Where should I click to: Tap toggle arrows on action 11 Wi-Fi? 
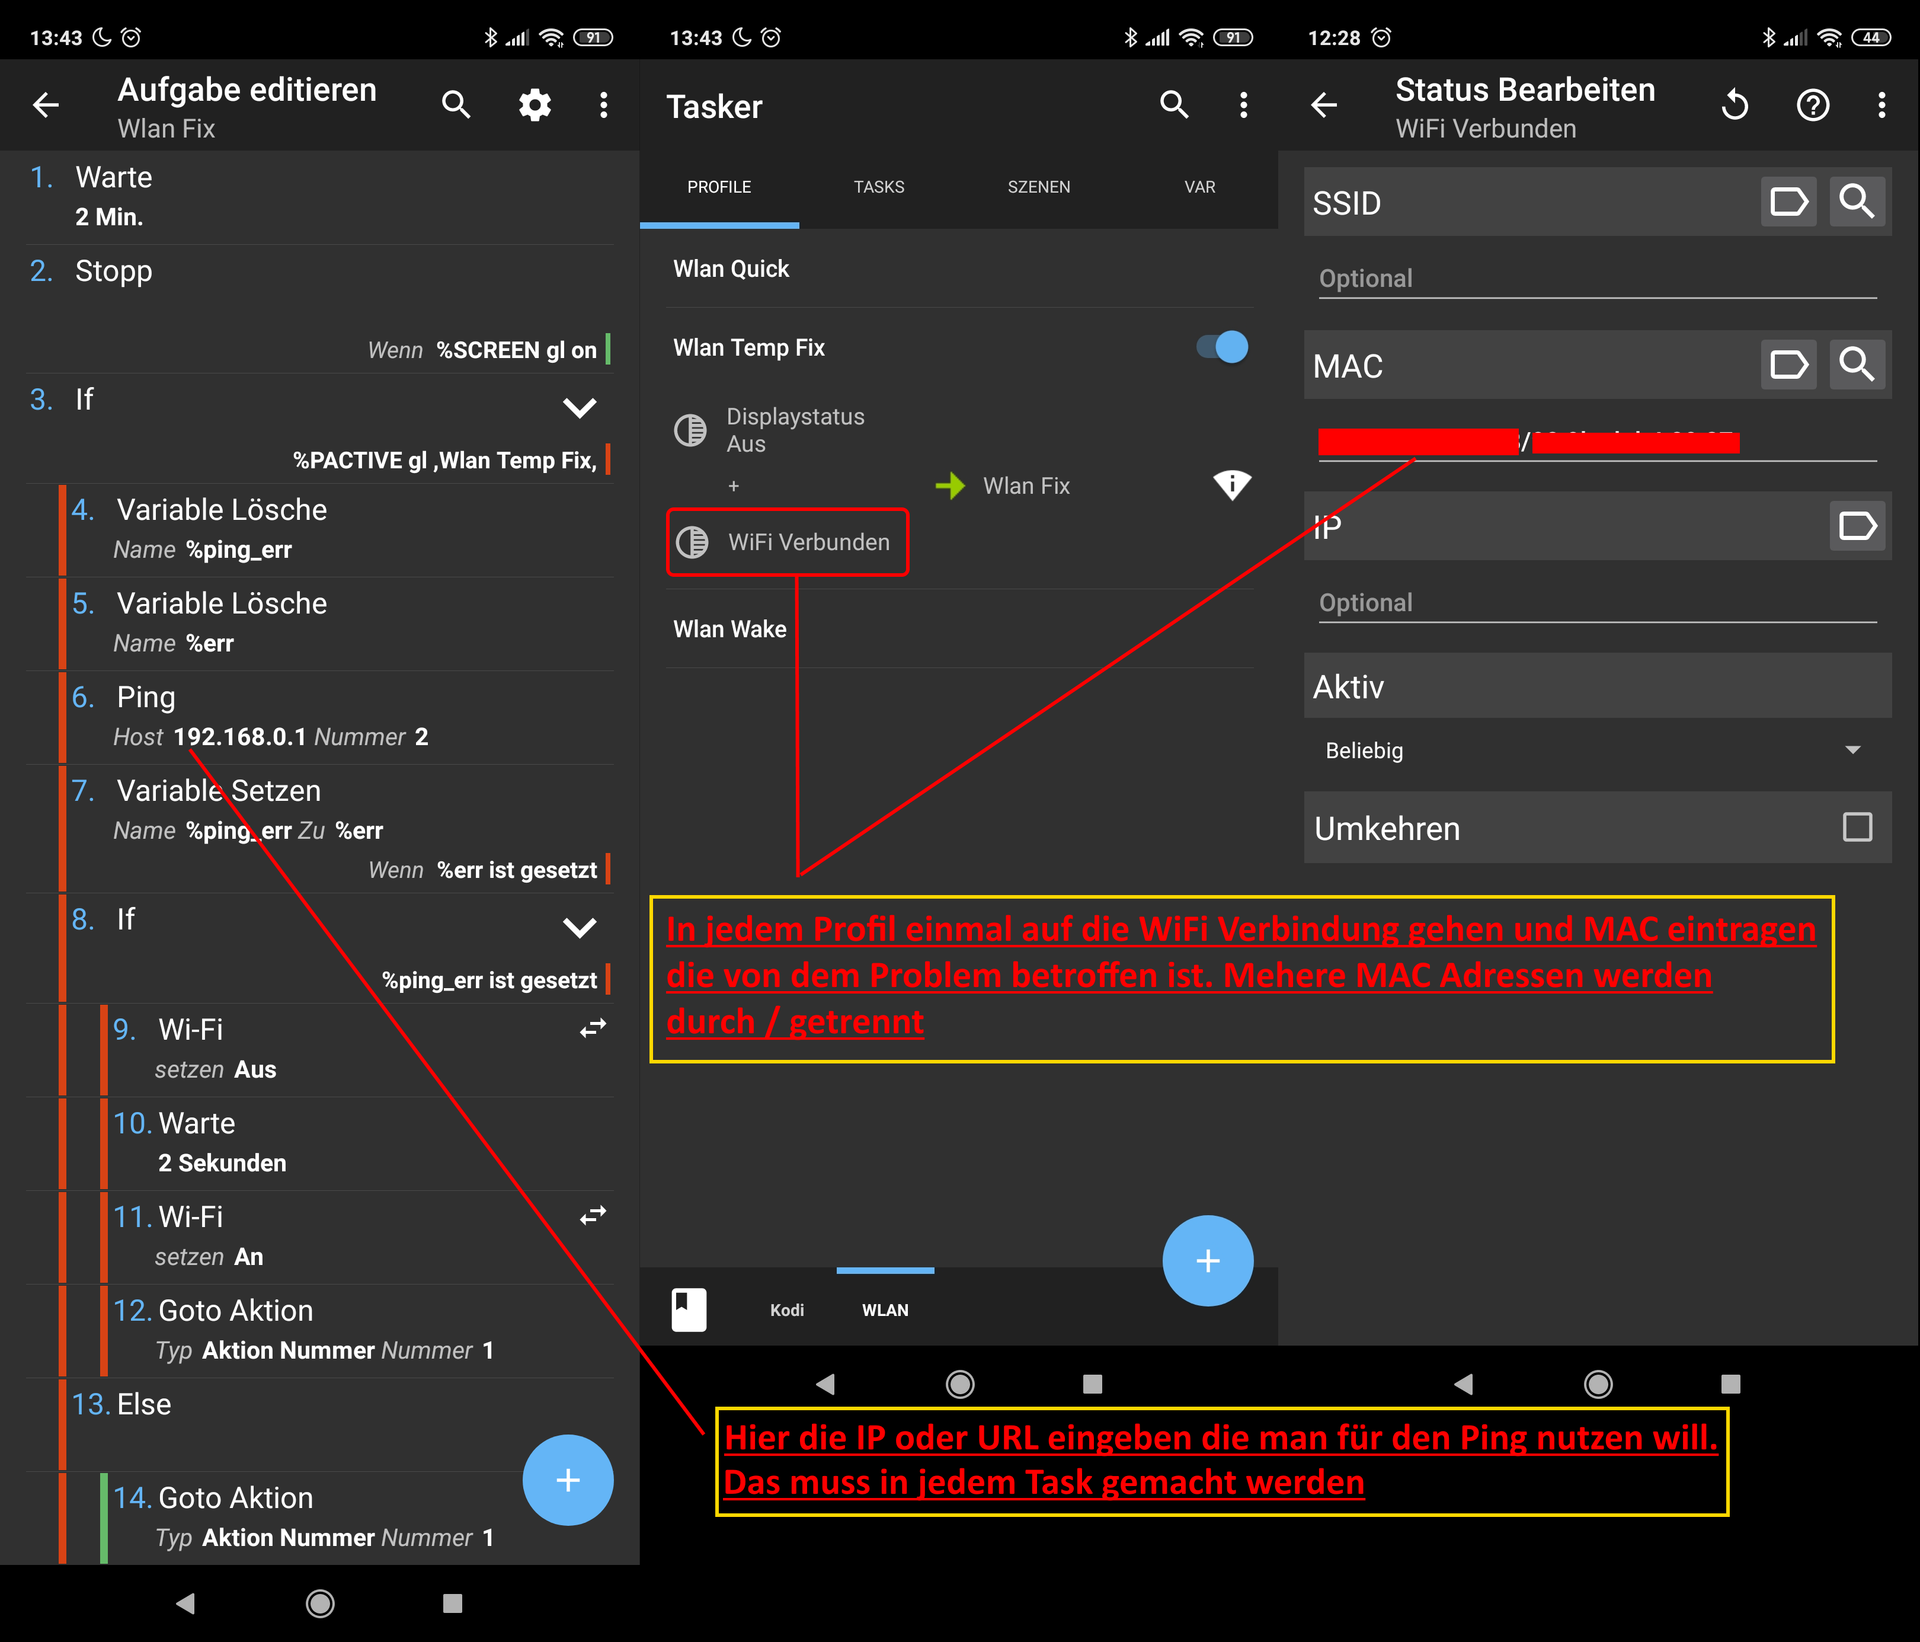[593, 1215]
